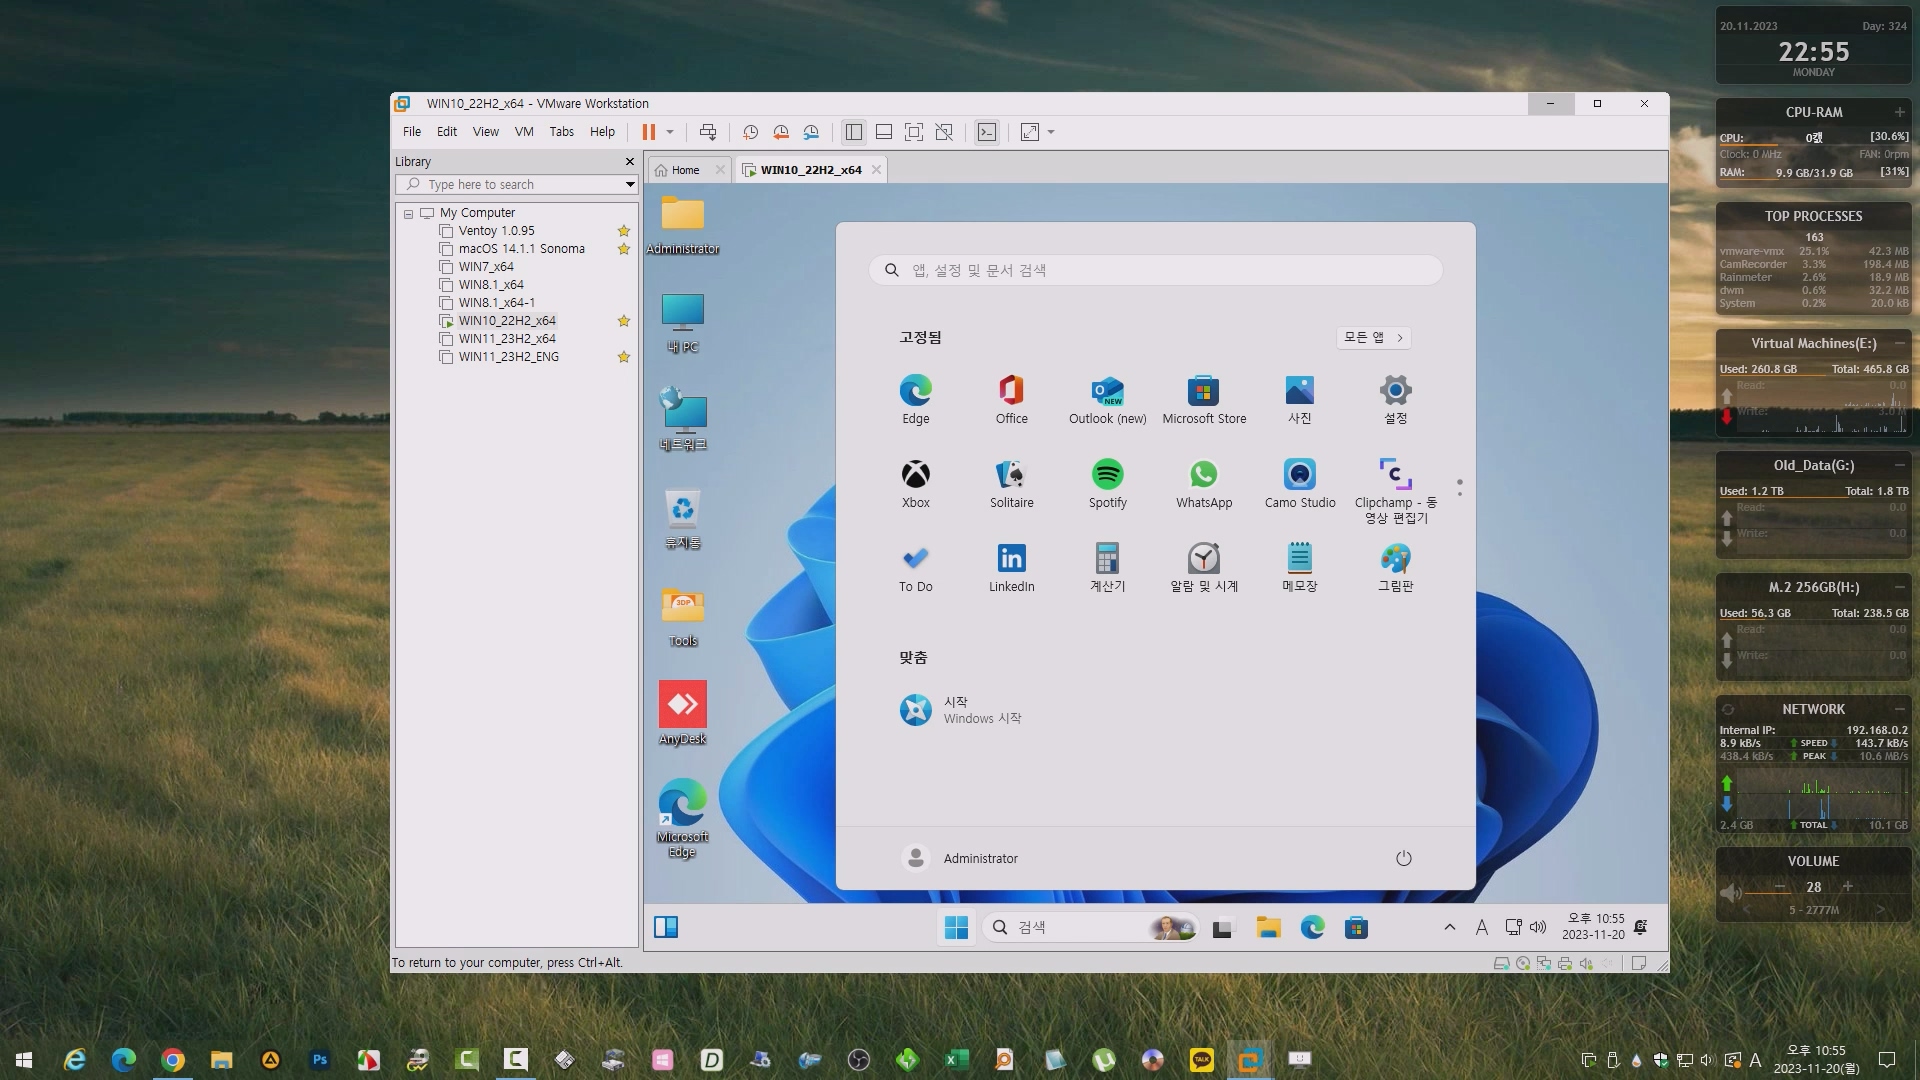The width and height of the screenshot is (1920, 1080).
Task: Open the To Do pinned app
Action: pos(915,567)
